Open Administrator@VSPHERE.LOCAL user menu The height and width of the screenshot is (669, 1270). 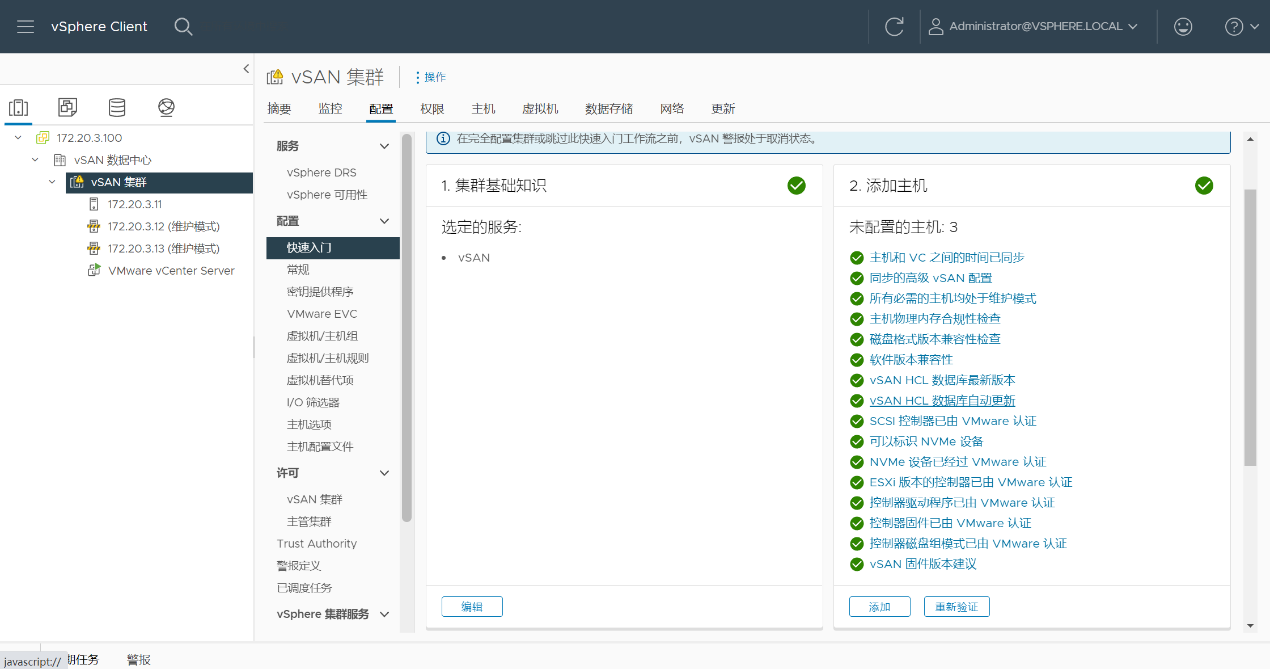(x=1034, y=27)
